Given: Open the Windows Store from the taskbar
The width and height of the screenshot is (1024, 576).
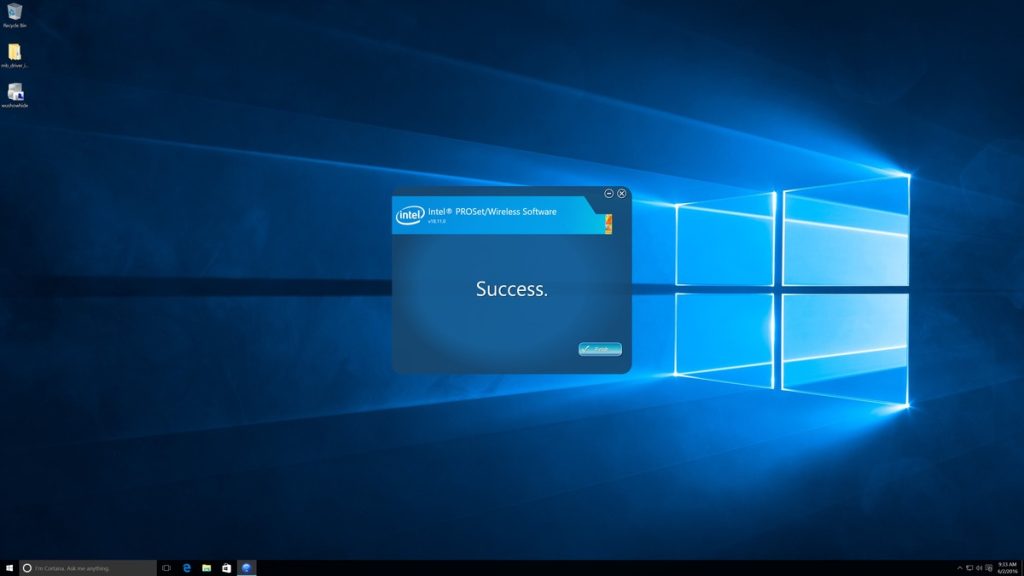Looking at the screenshot, I should [225, 566].
